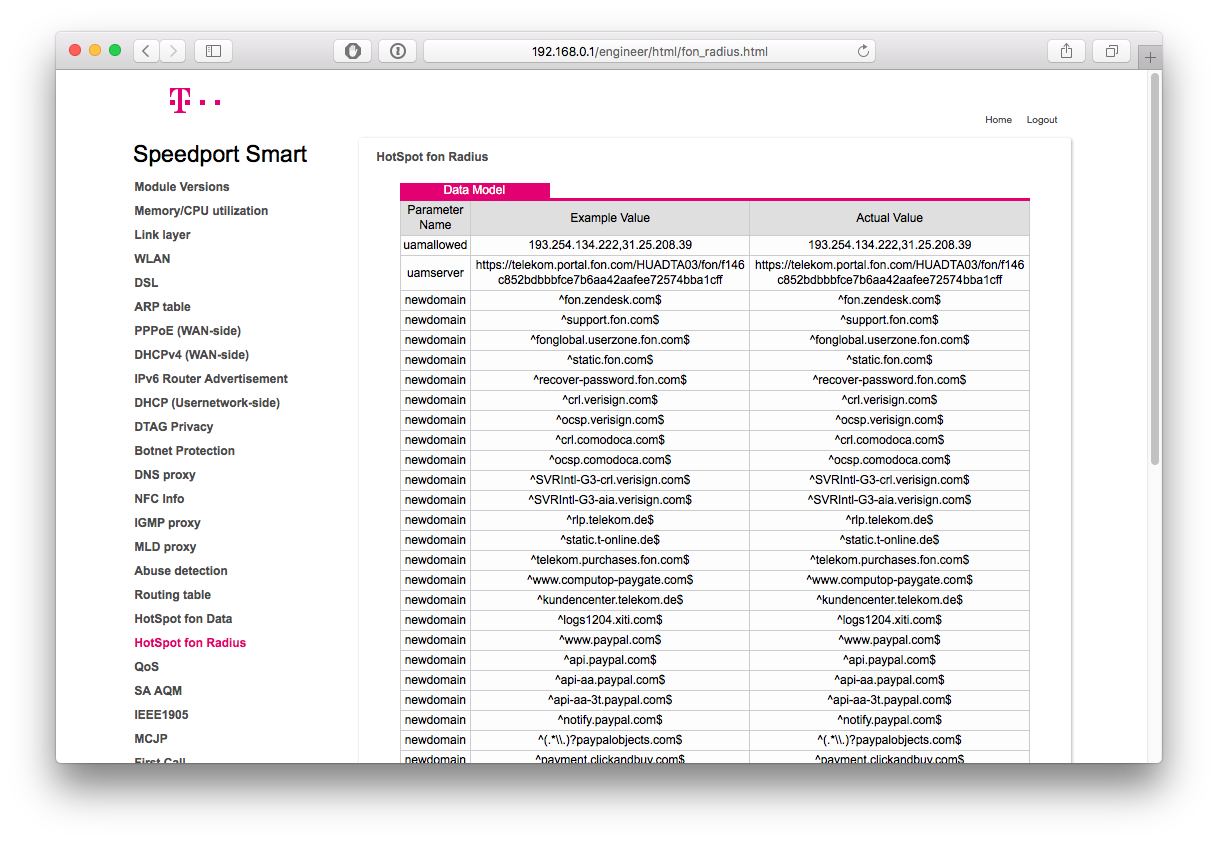This screenshot has width=1218, height=843.
Task: Follow the www.paypal.com domain link
Action: (610, 639)
